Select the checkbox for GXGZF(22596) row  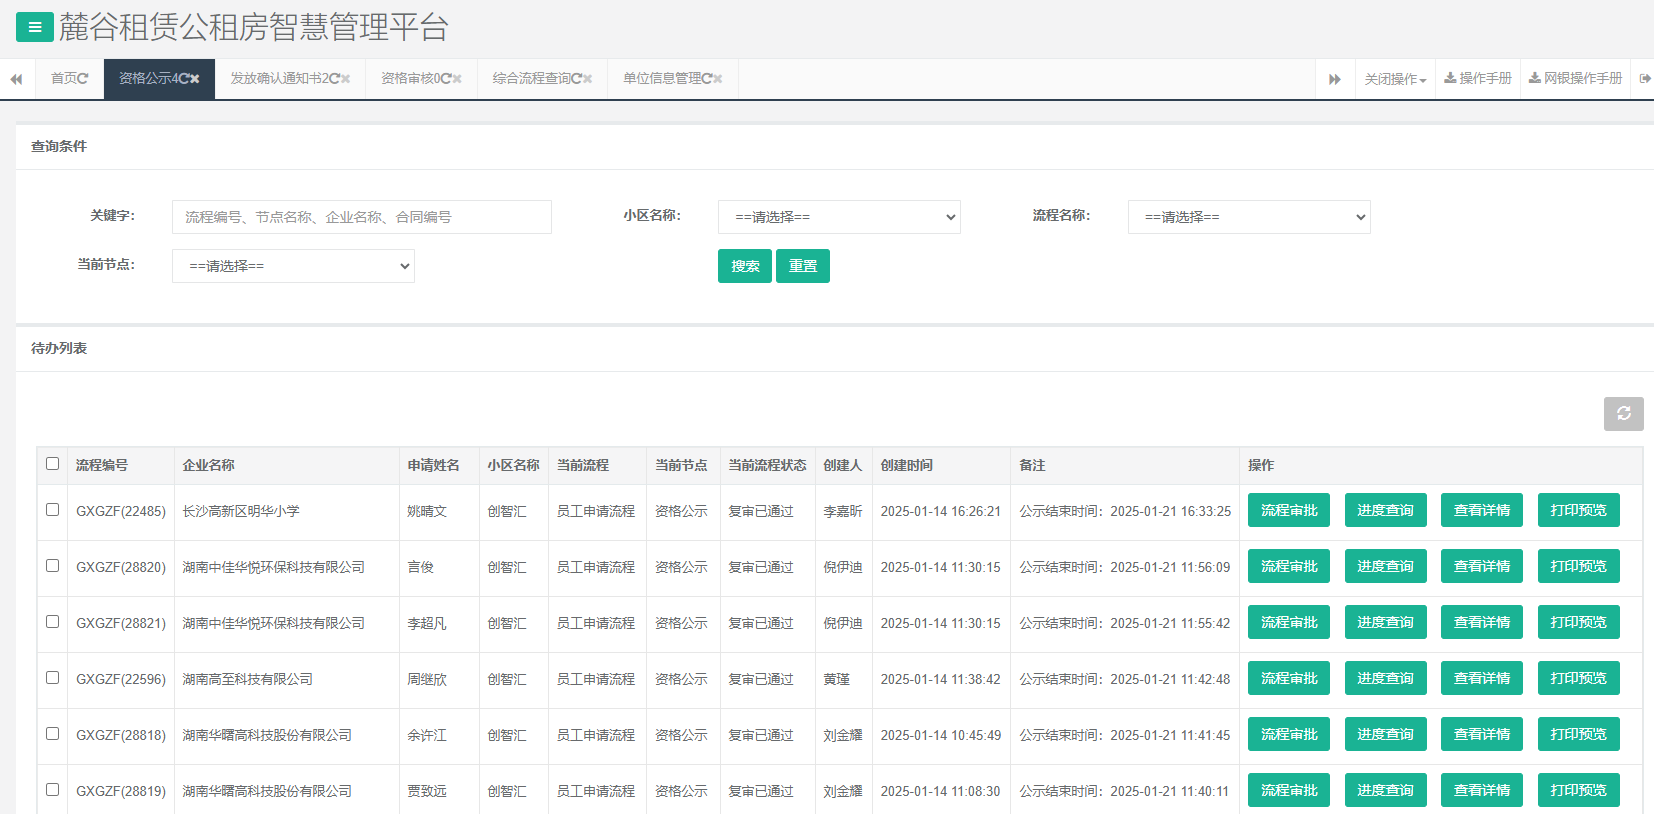click(53, 678)
